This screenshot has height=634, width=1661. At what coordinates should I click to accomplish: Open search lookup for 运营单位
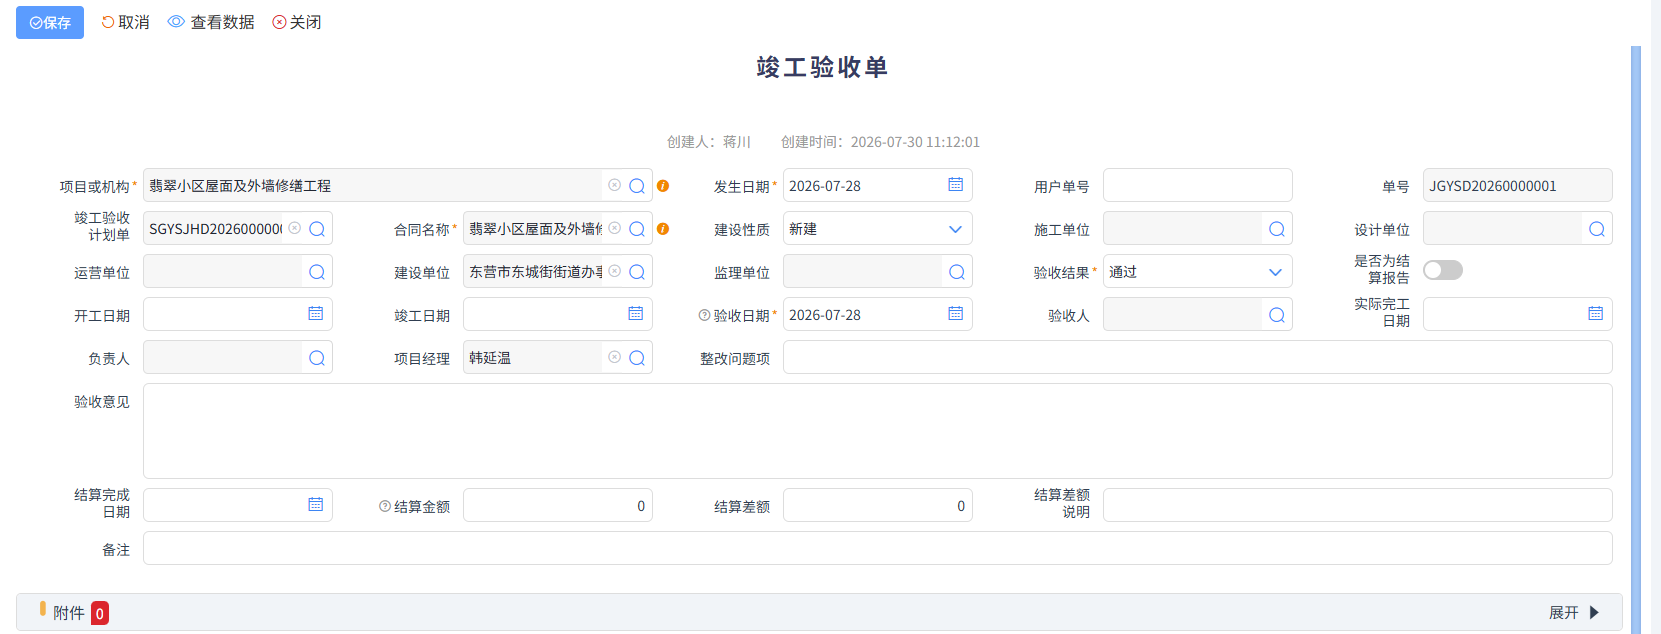(317, 272)
